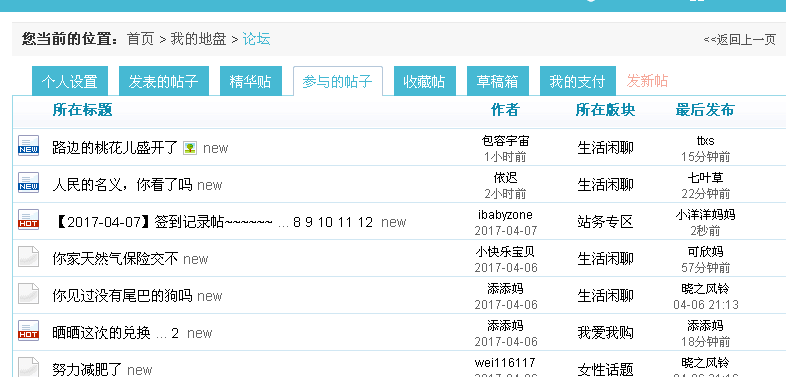Screen dimensions: 786x377
Task: Click author 小快乐宝贝
Action: pyautogui.click(x=505, y=252)
